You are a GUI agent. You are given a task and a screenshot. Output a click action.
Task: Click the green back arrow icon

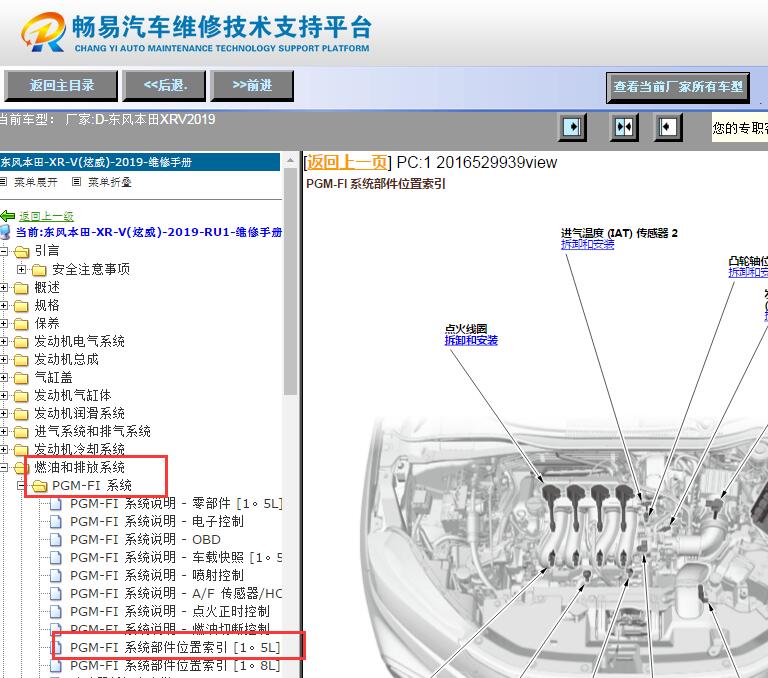[x=8, y=216]
